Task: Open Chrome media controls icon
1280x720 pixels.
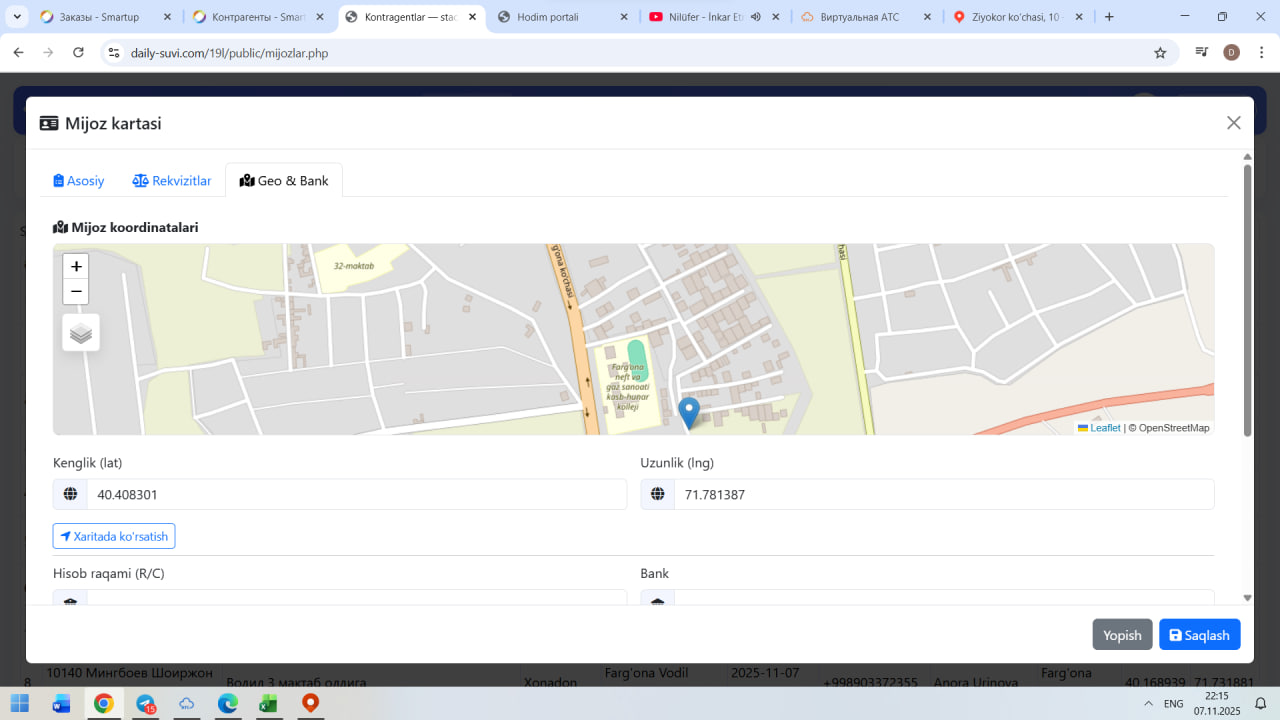Action: 1202,53
